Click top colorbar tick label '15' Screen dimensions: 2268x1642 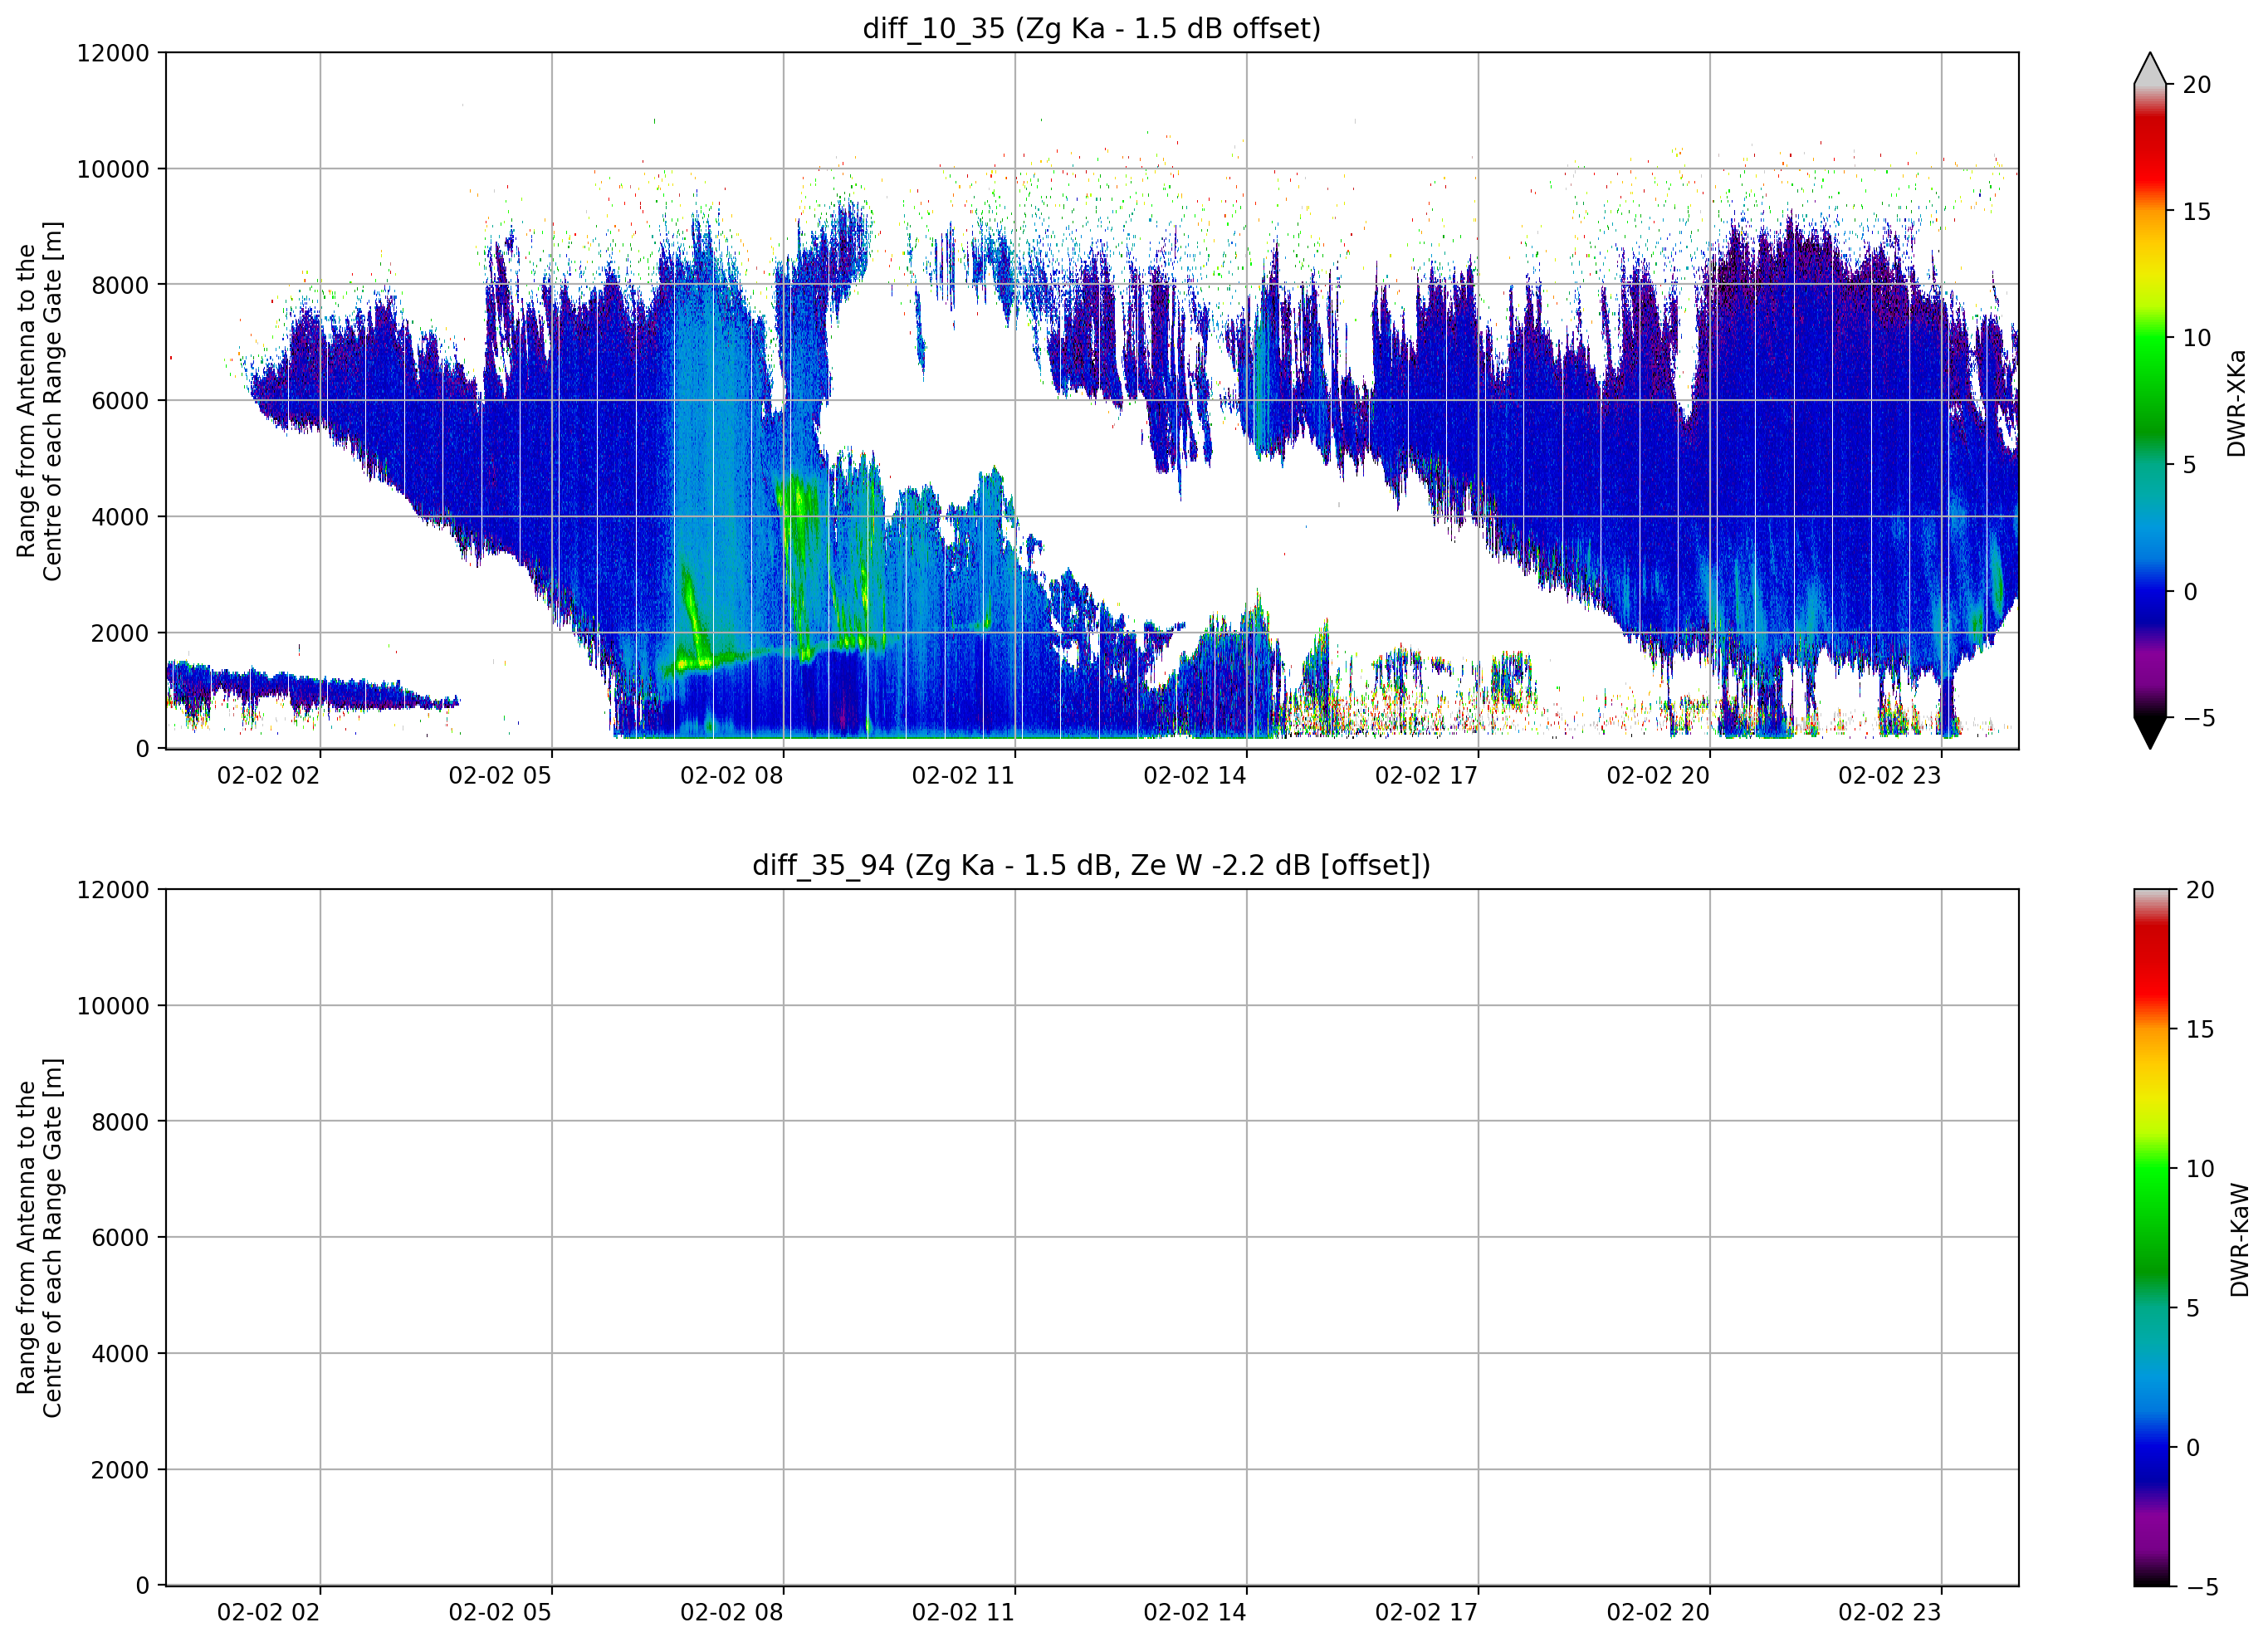2197,212
